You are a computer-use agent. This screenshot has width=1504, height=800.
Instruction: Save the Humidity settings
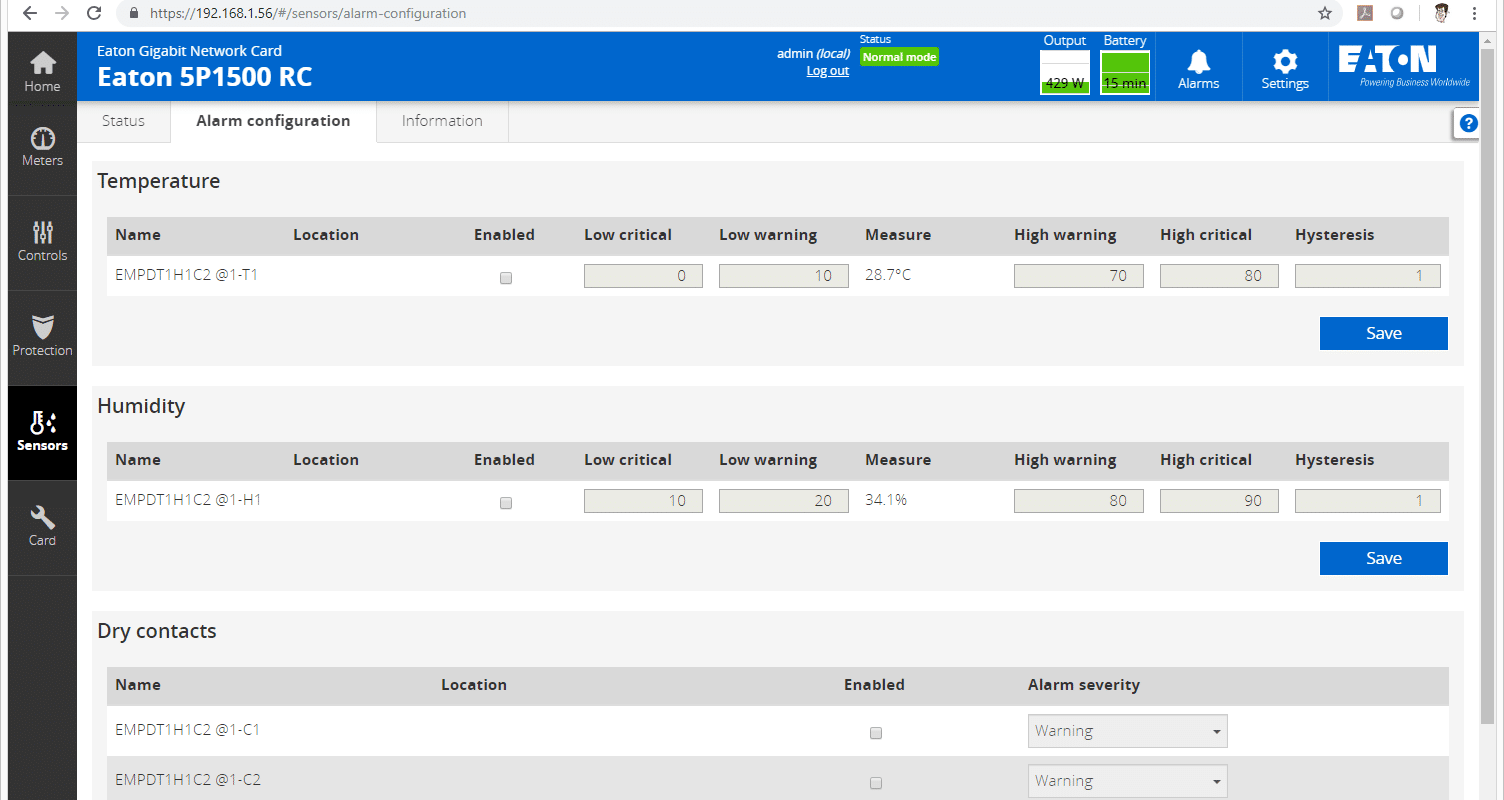(1384, 558)
